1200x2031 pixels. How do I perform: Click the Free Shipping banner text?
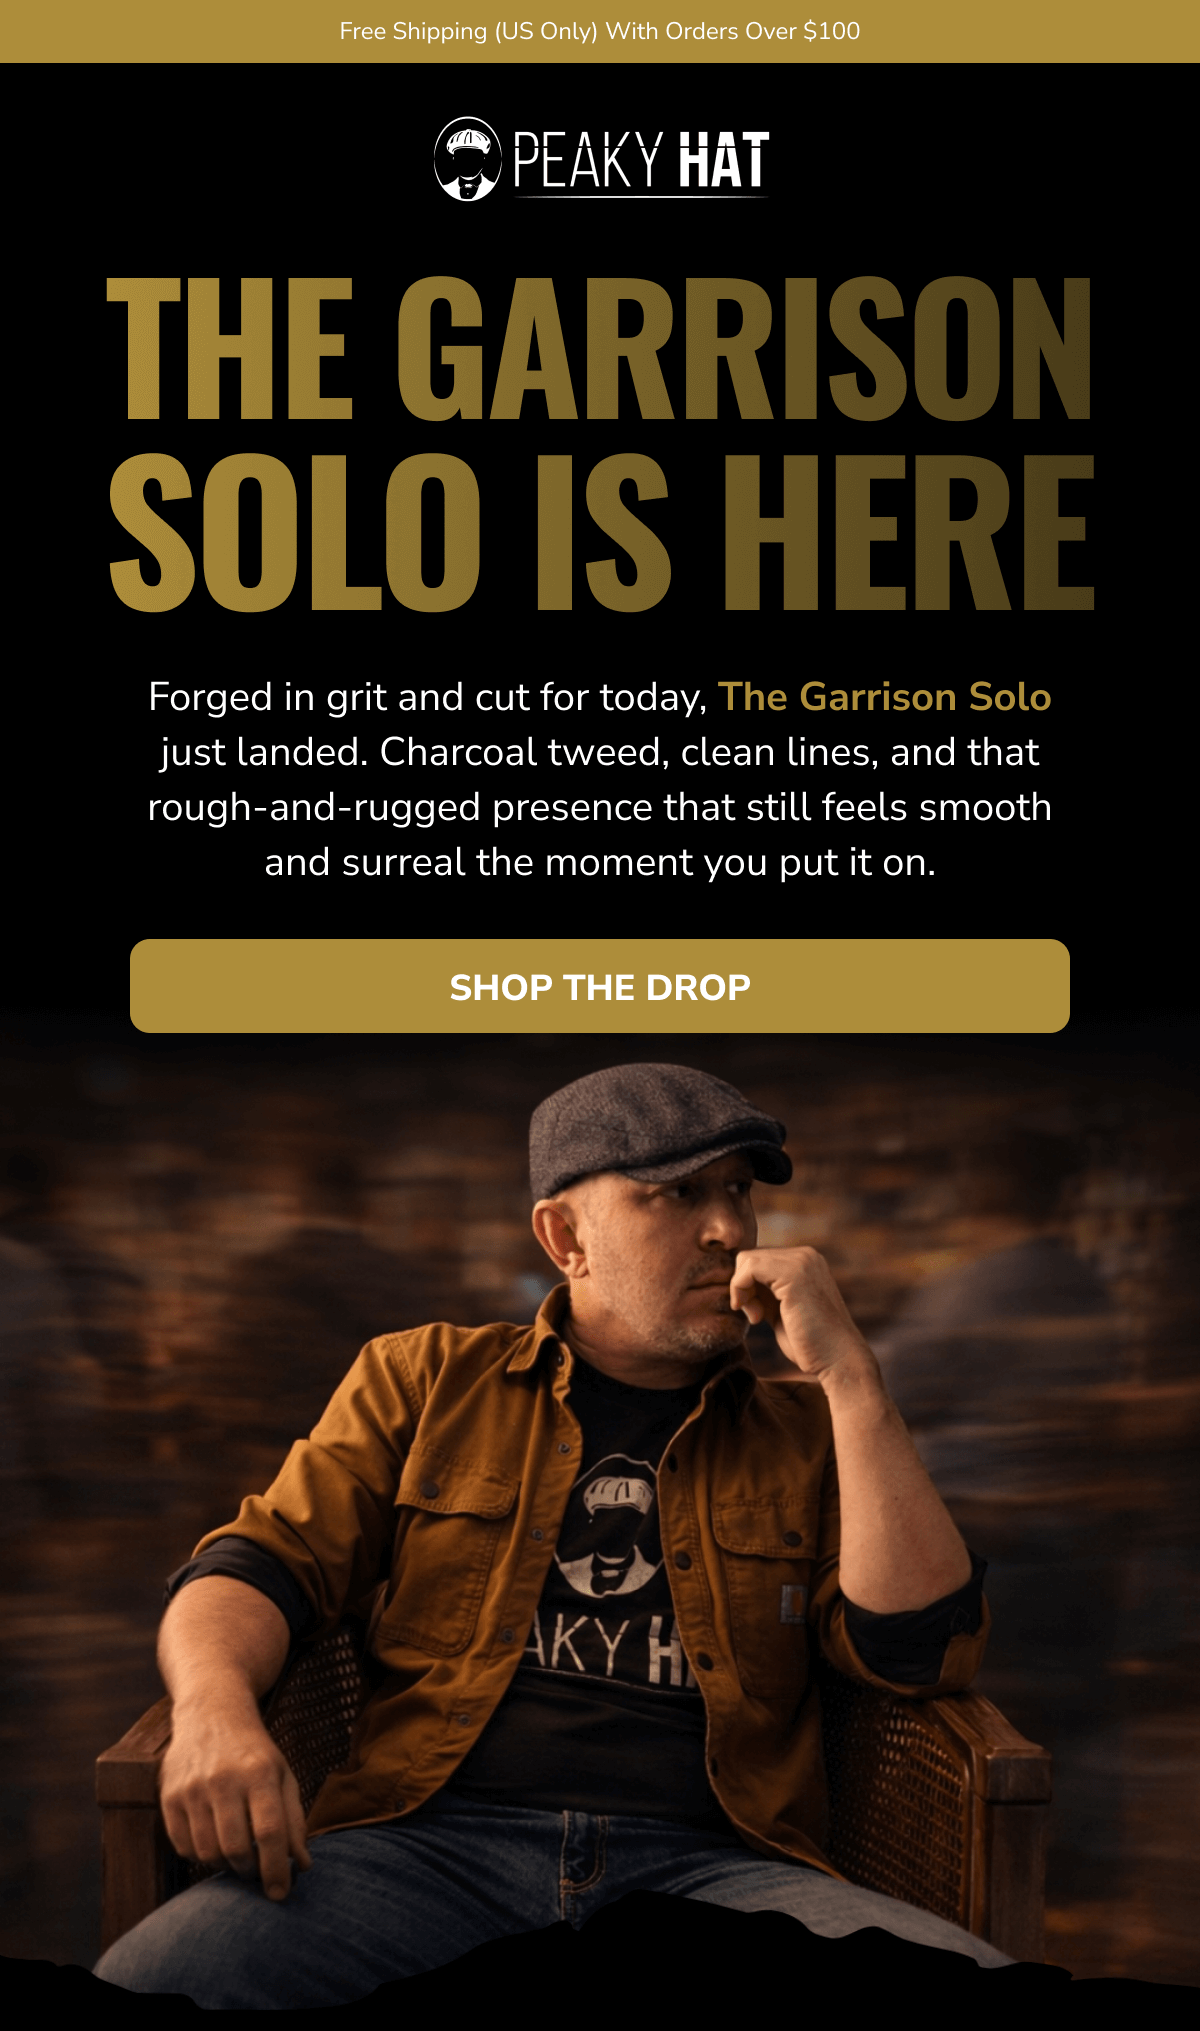click(600, 31)
